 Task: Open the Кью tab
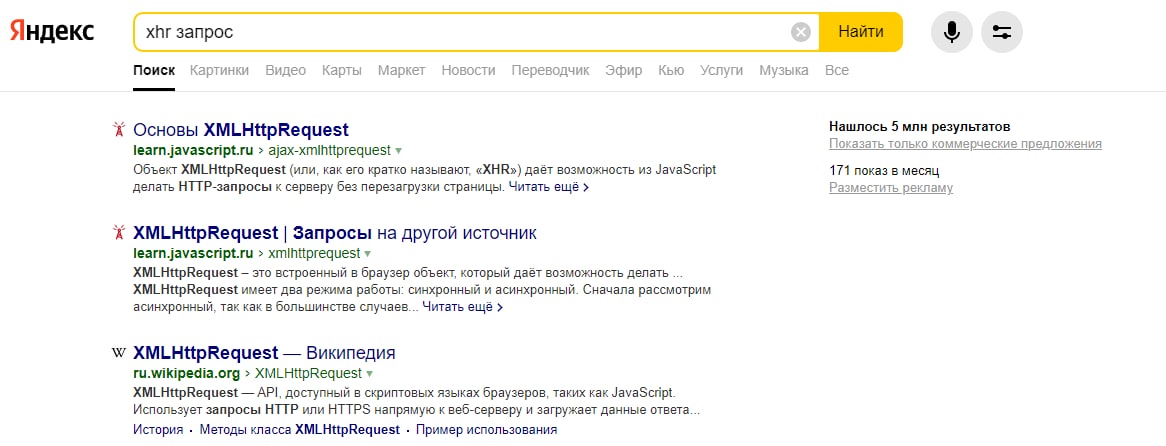click(671, 71)
